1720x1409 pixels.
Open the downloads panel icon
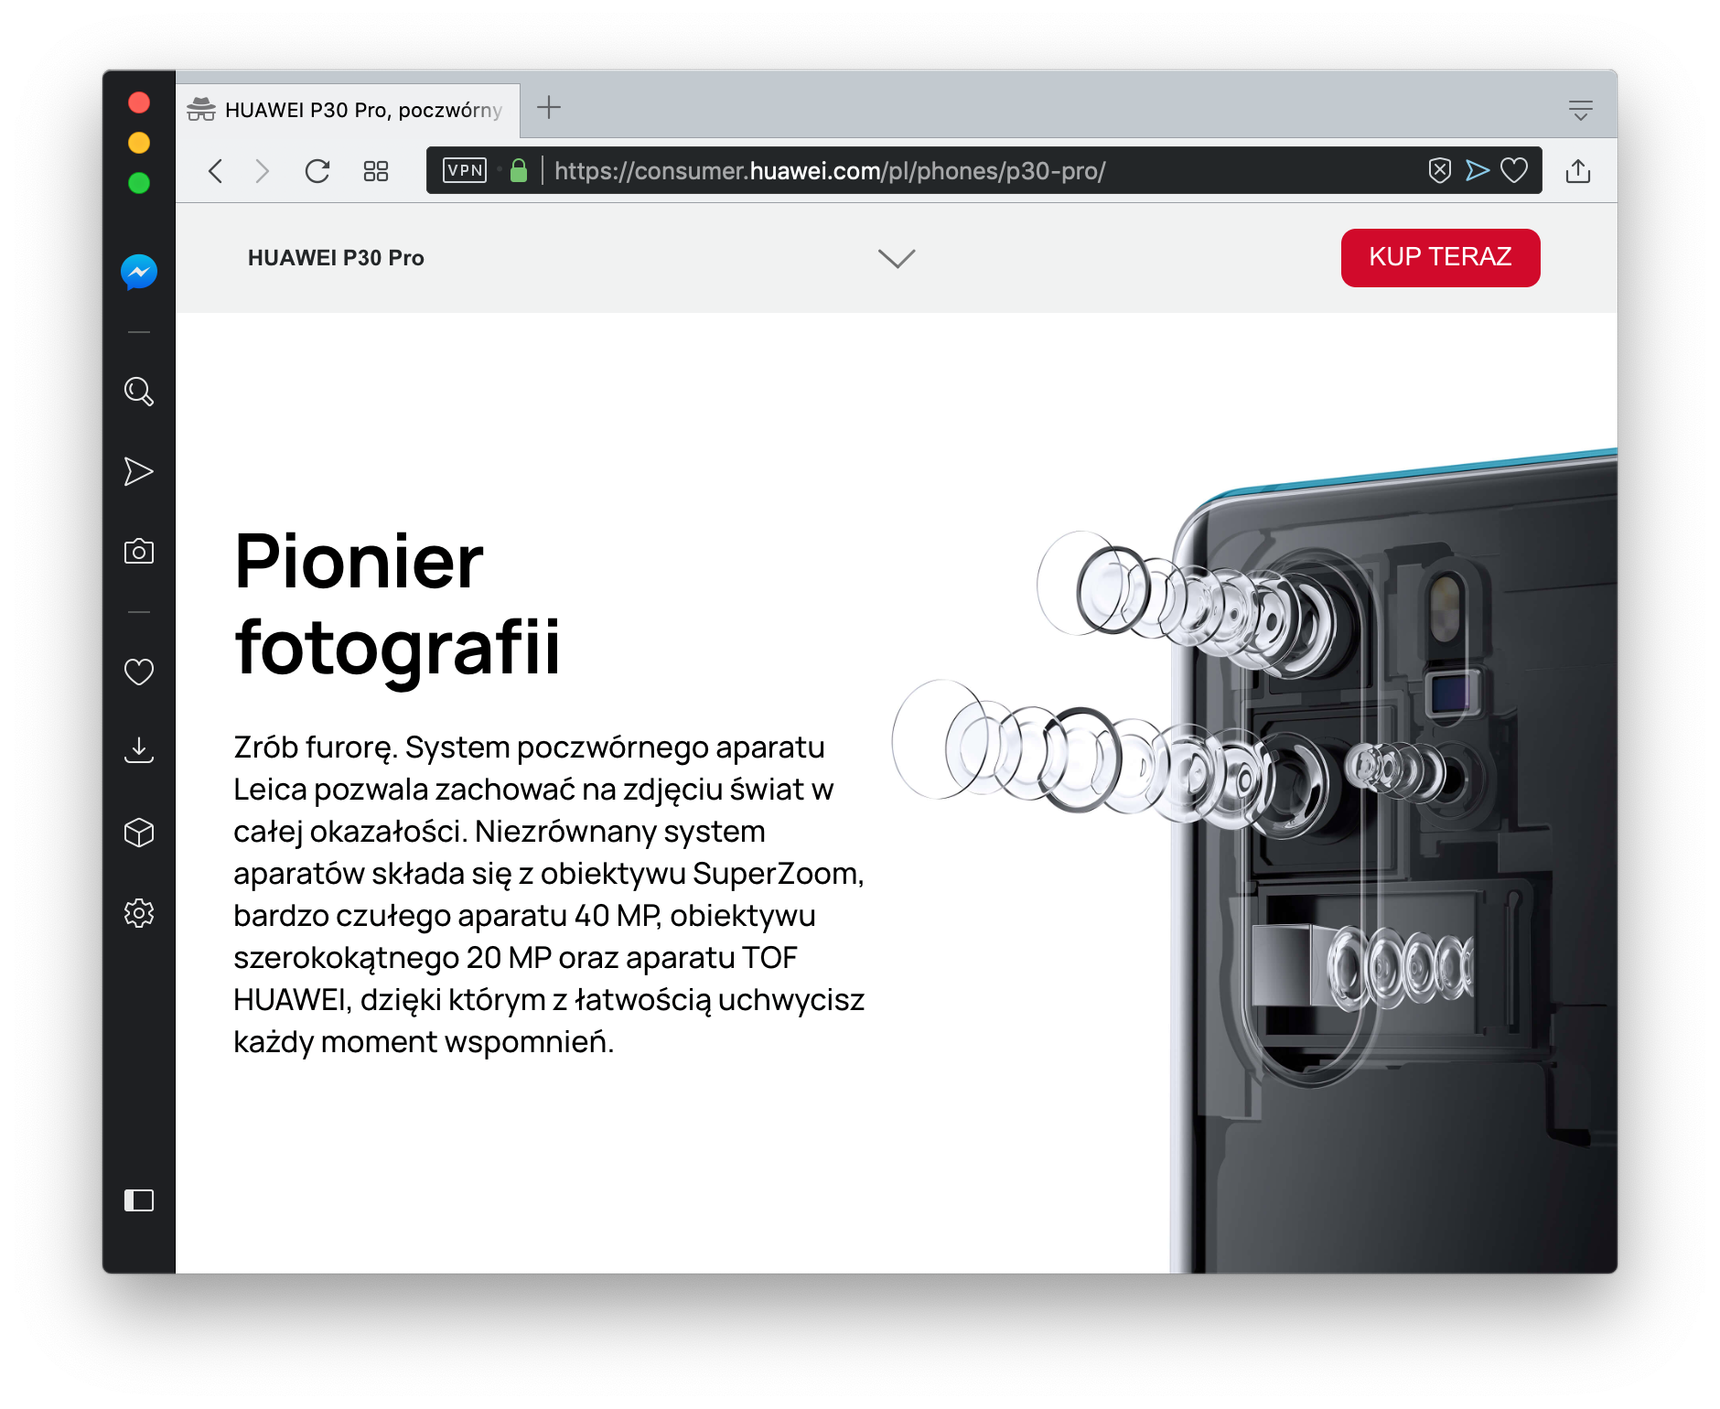139,751
